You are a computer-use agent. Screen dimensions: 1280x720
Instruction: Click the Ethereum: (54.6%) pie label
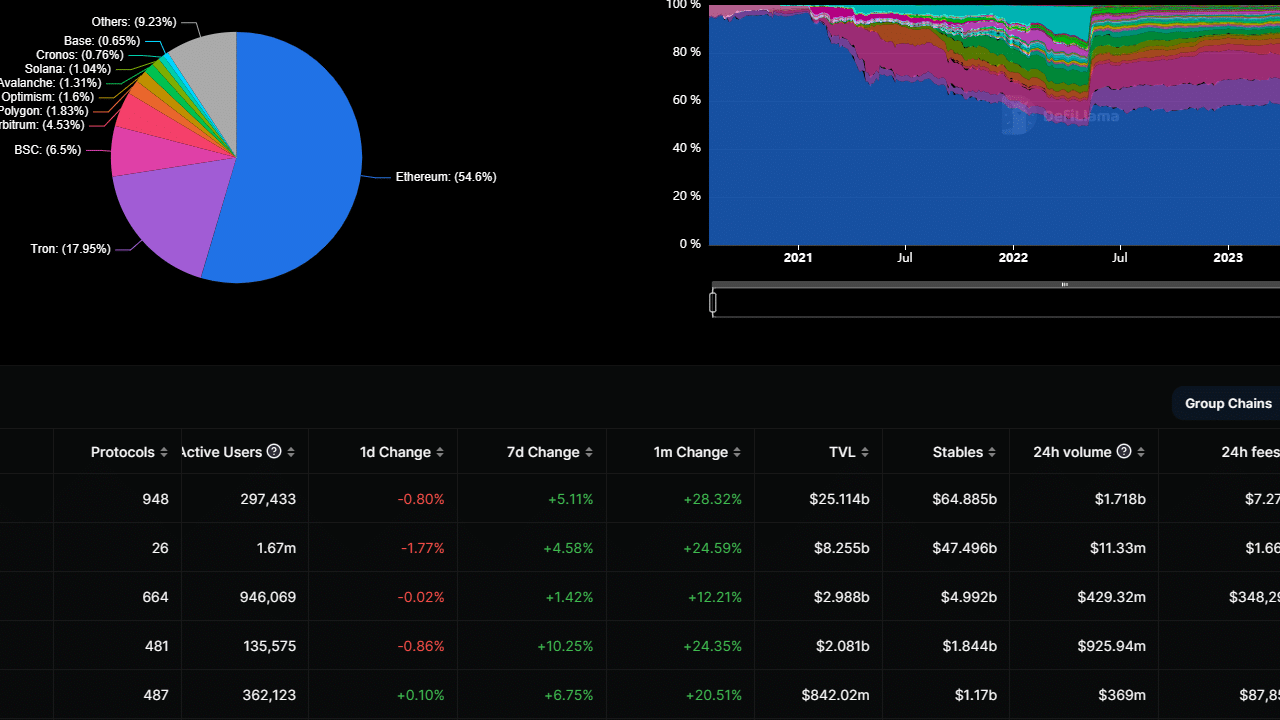pos(446,177)
